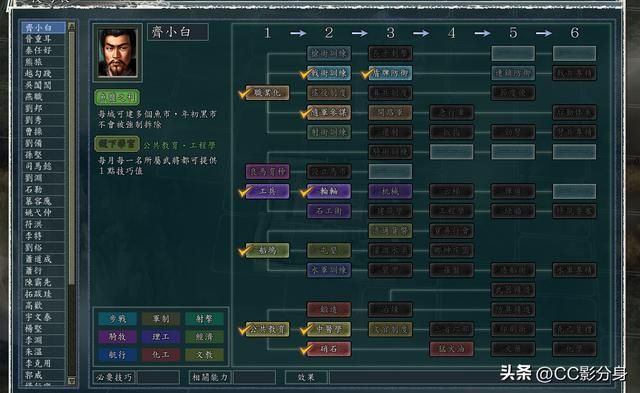This screenshot has width=640, height=393.
Task: Pick 楊堅 in the ruler list
Action: coord(43,328)
